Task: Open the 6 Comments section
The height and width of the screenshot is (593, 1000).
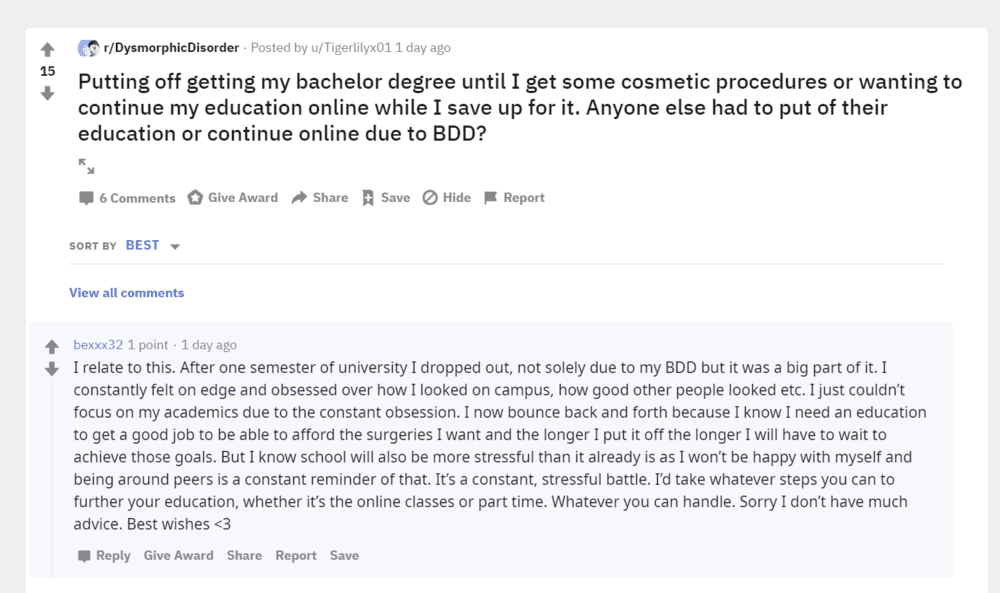Action: point(127,198)
